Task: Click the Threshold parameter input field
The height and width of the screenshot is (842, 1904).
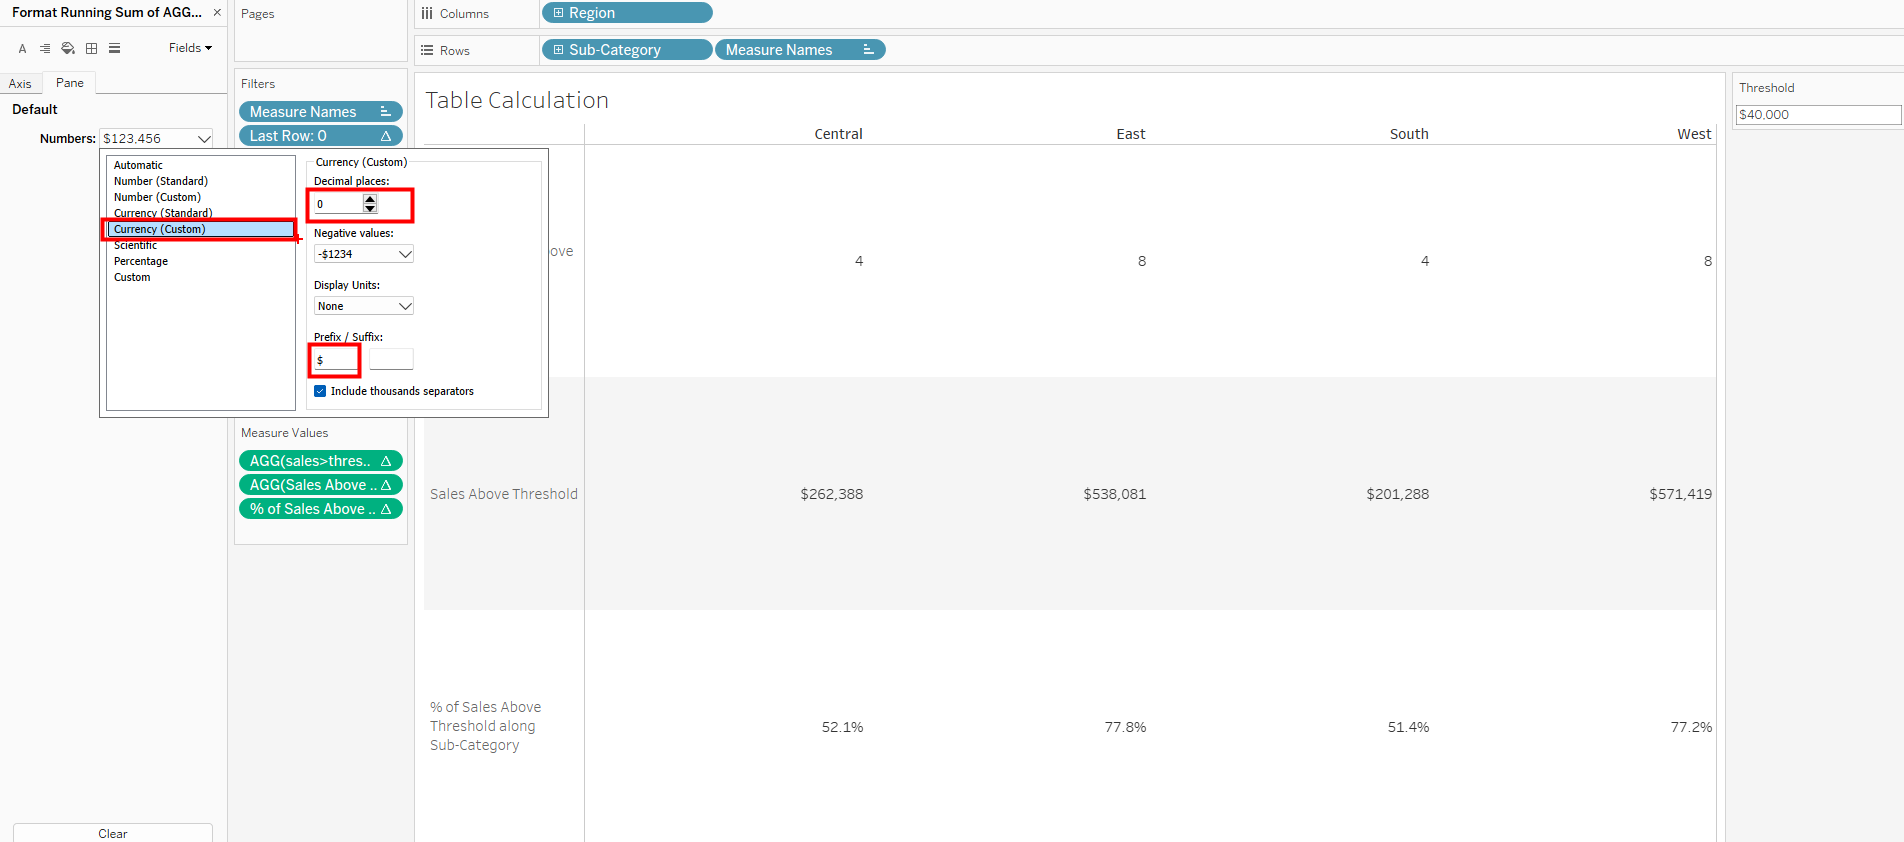Action: tap(1818, 115)
